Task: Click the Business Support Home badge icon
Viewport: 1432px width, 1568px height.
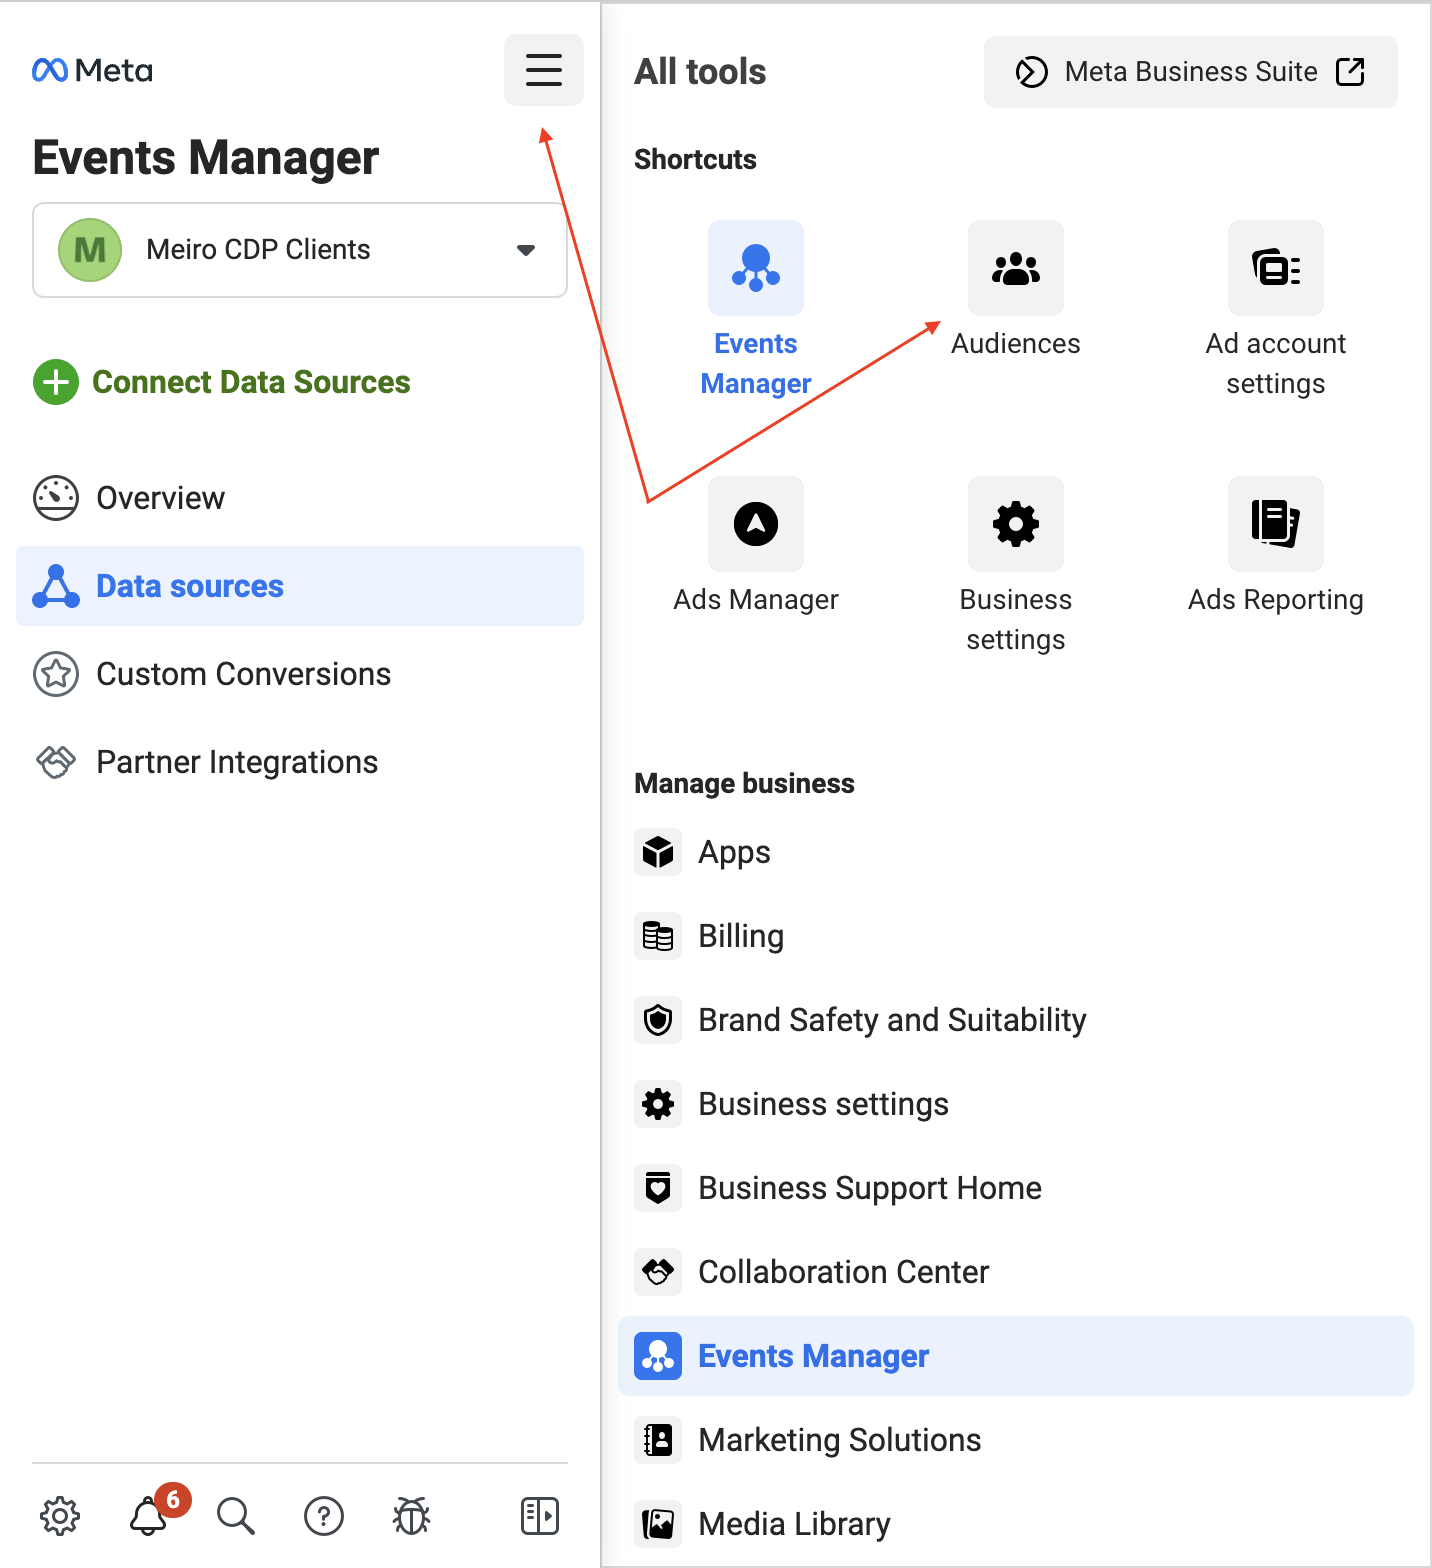Action: 658,1188
